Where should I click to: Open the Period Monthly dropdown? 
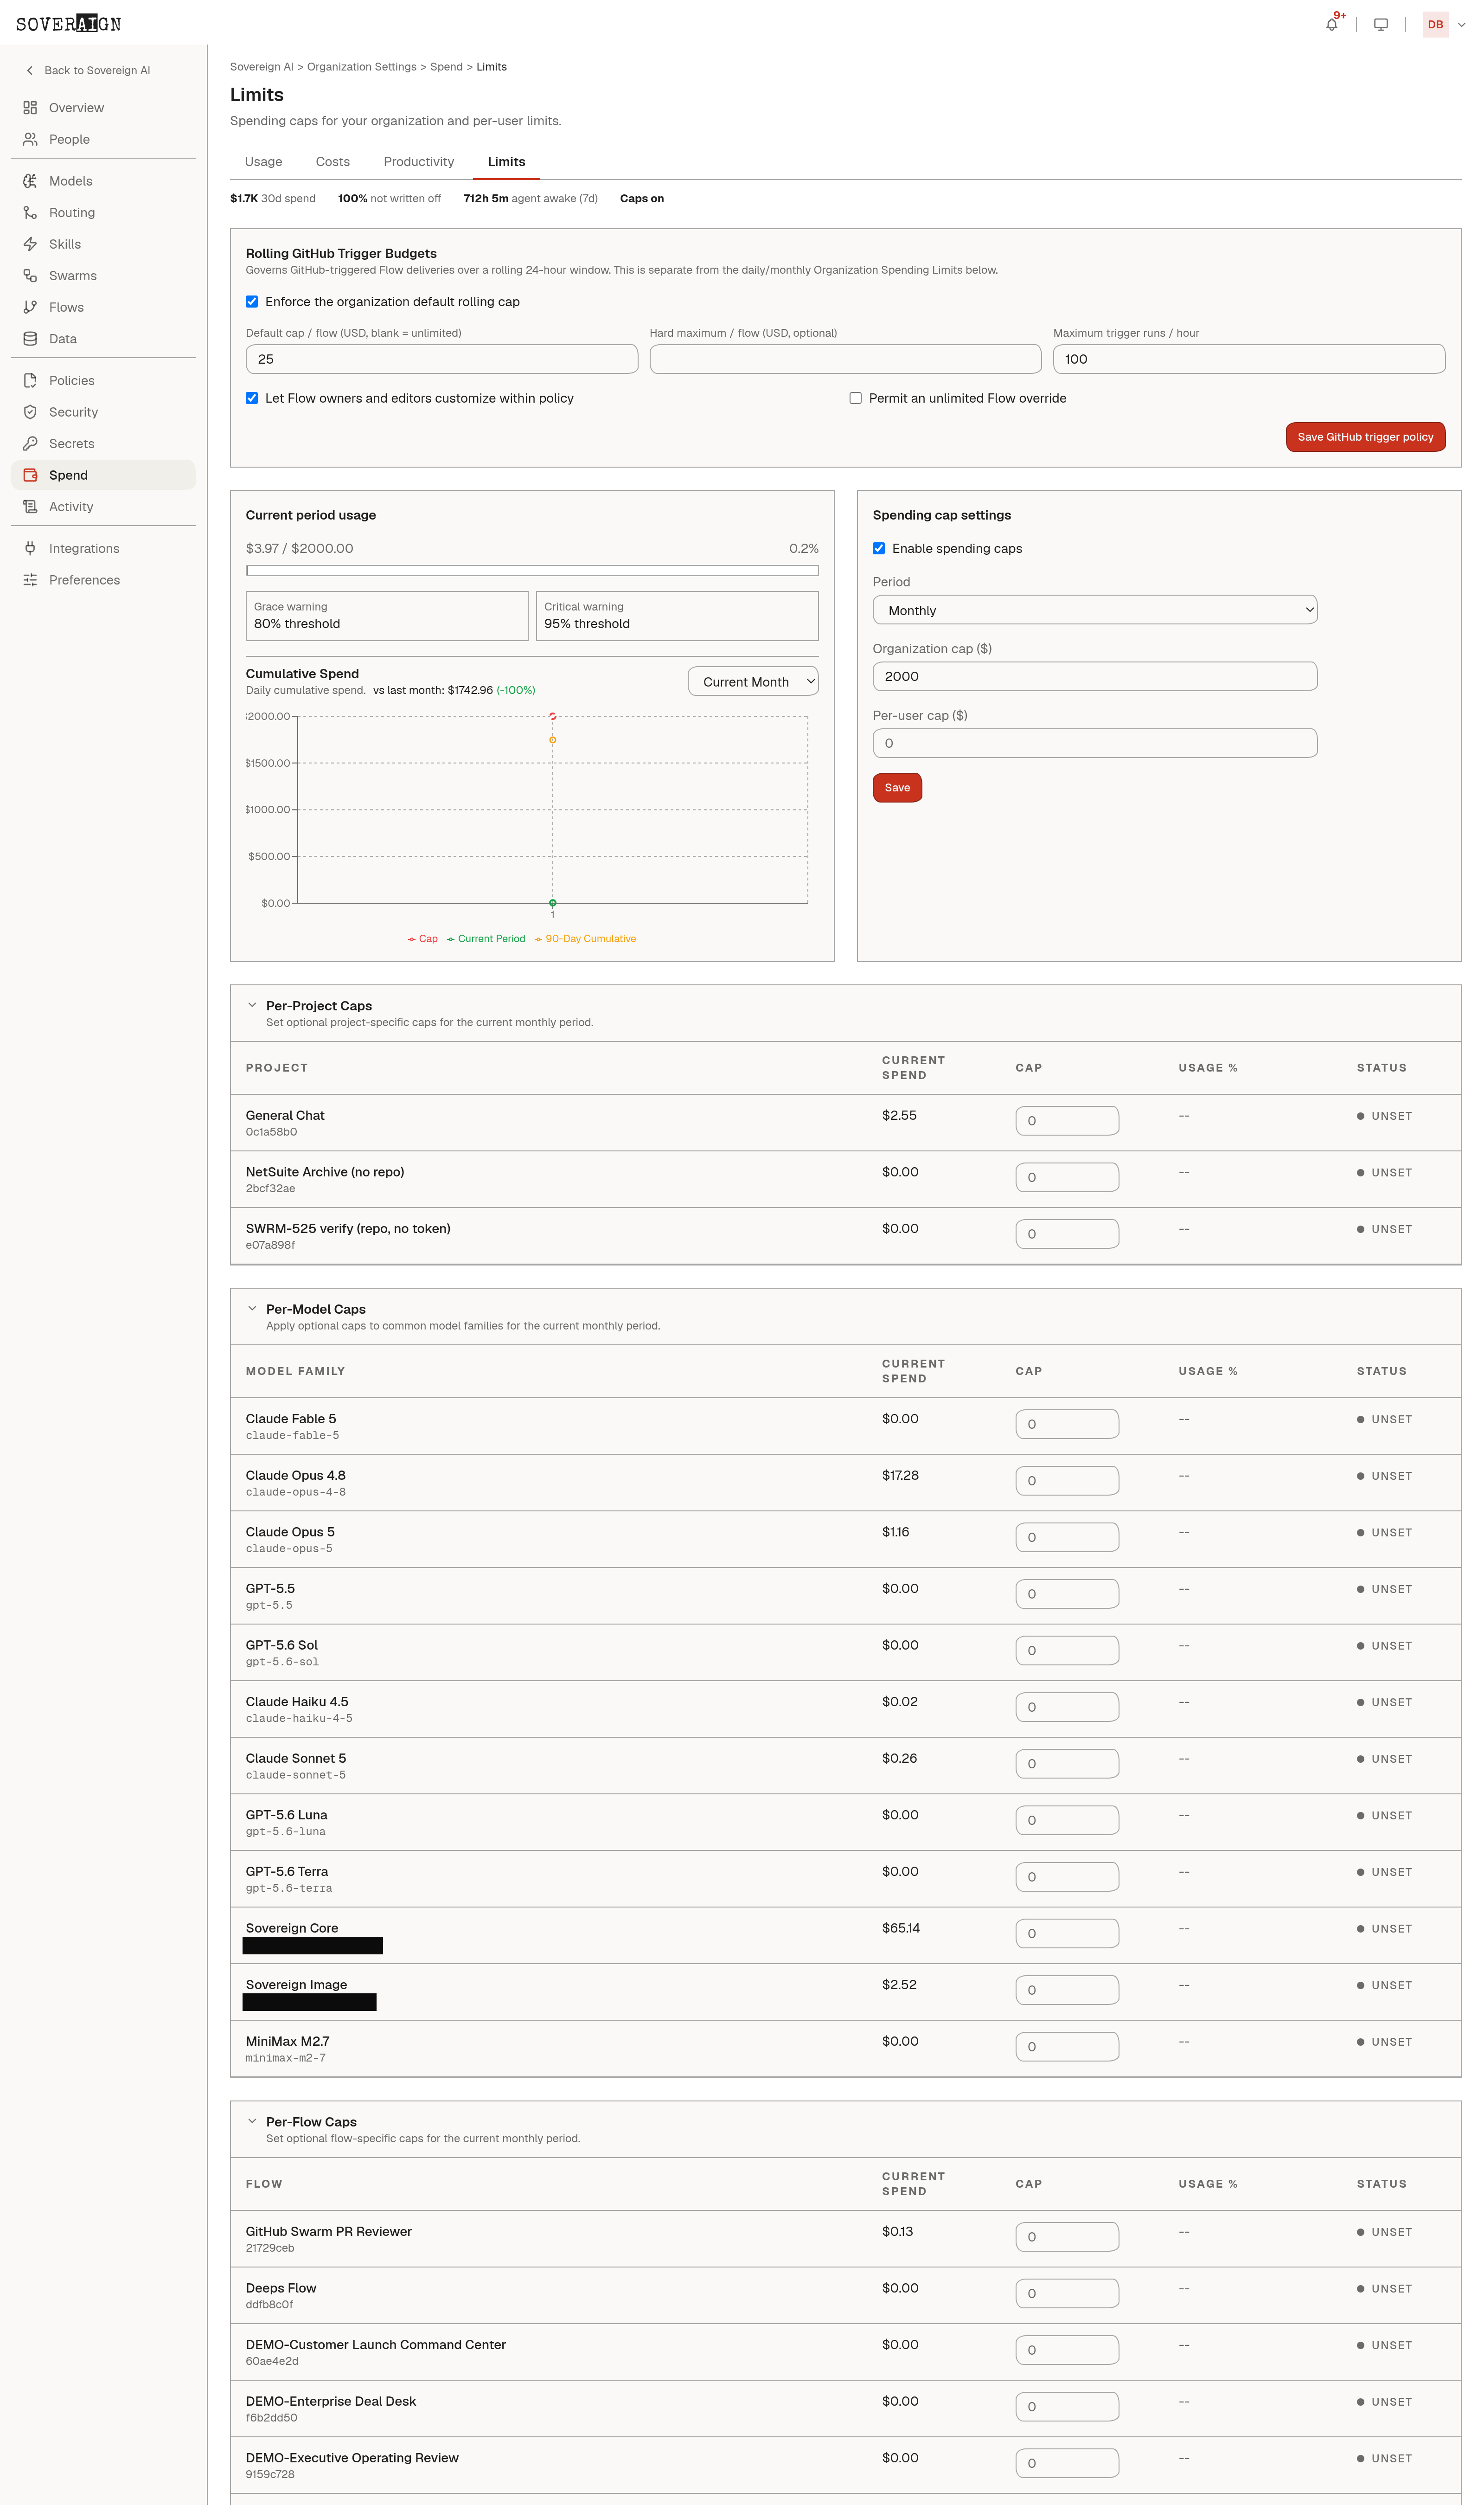click(x=1094, y=610)
